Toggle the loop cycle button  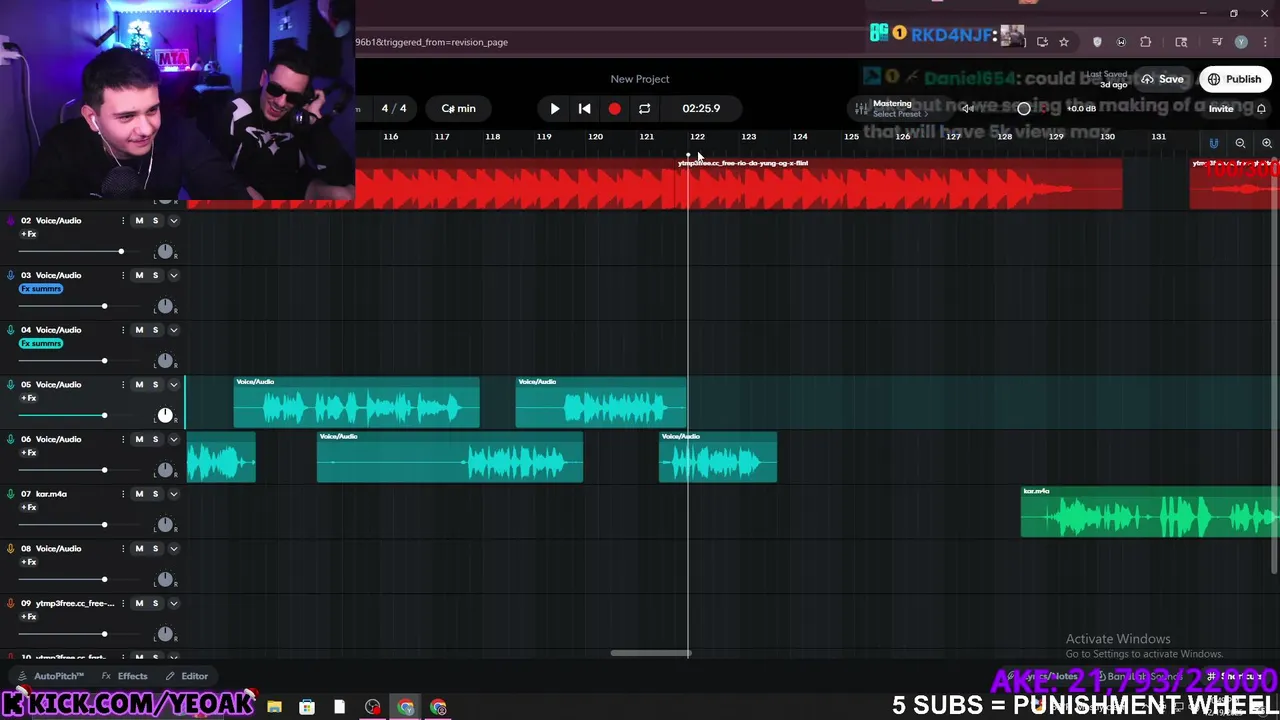coord(644,108)
